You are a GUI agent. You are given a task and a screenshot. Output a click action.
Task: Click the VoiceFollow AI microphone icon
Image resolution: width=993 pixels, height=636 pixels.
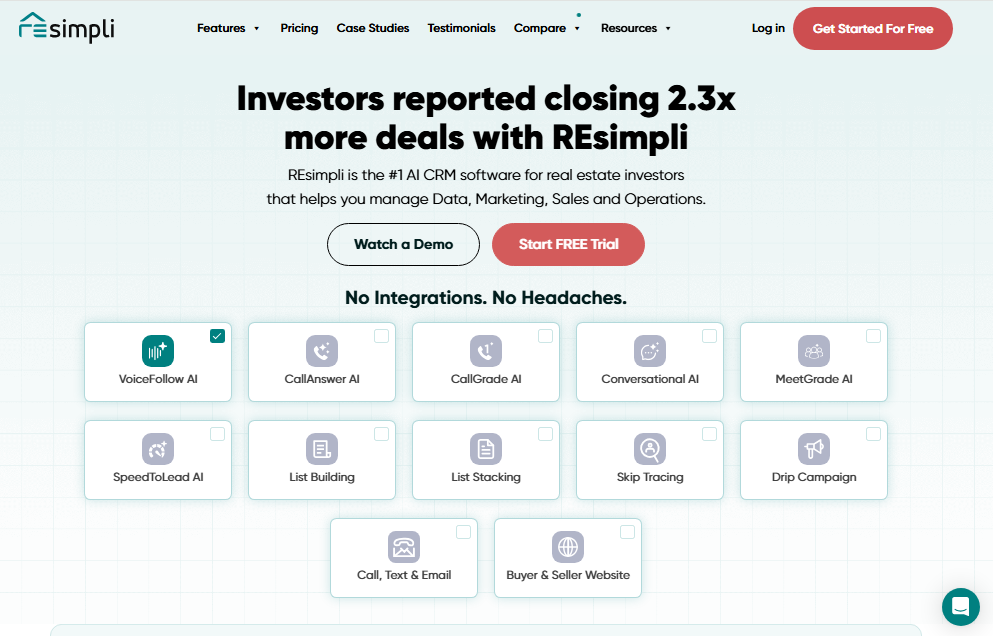(157, 350)
